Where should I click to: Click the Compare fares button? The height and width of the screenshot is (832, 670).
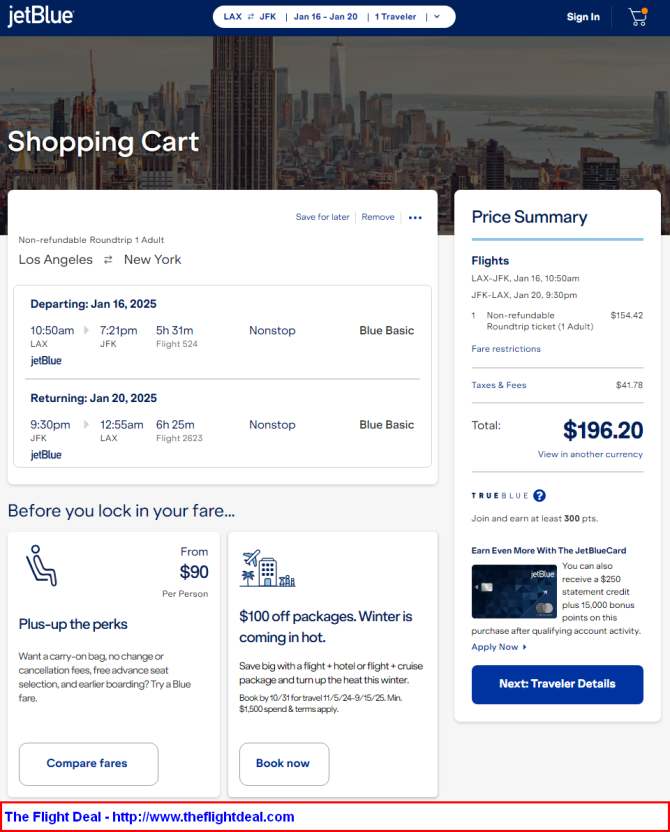pyautogui.click(x=89, y=764)
